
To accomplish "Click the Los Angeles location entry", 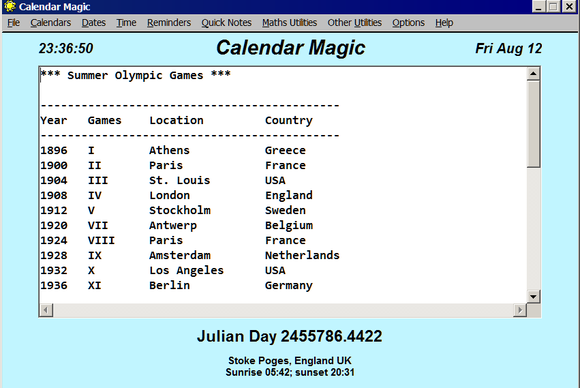I will click(186, 271).
